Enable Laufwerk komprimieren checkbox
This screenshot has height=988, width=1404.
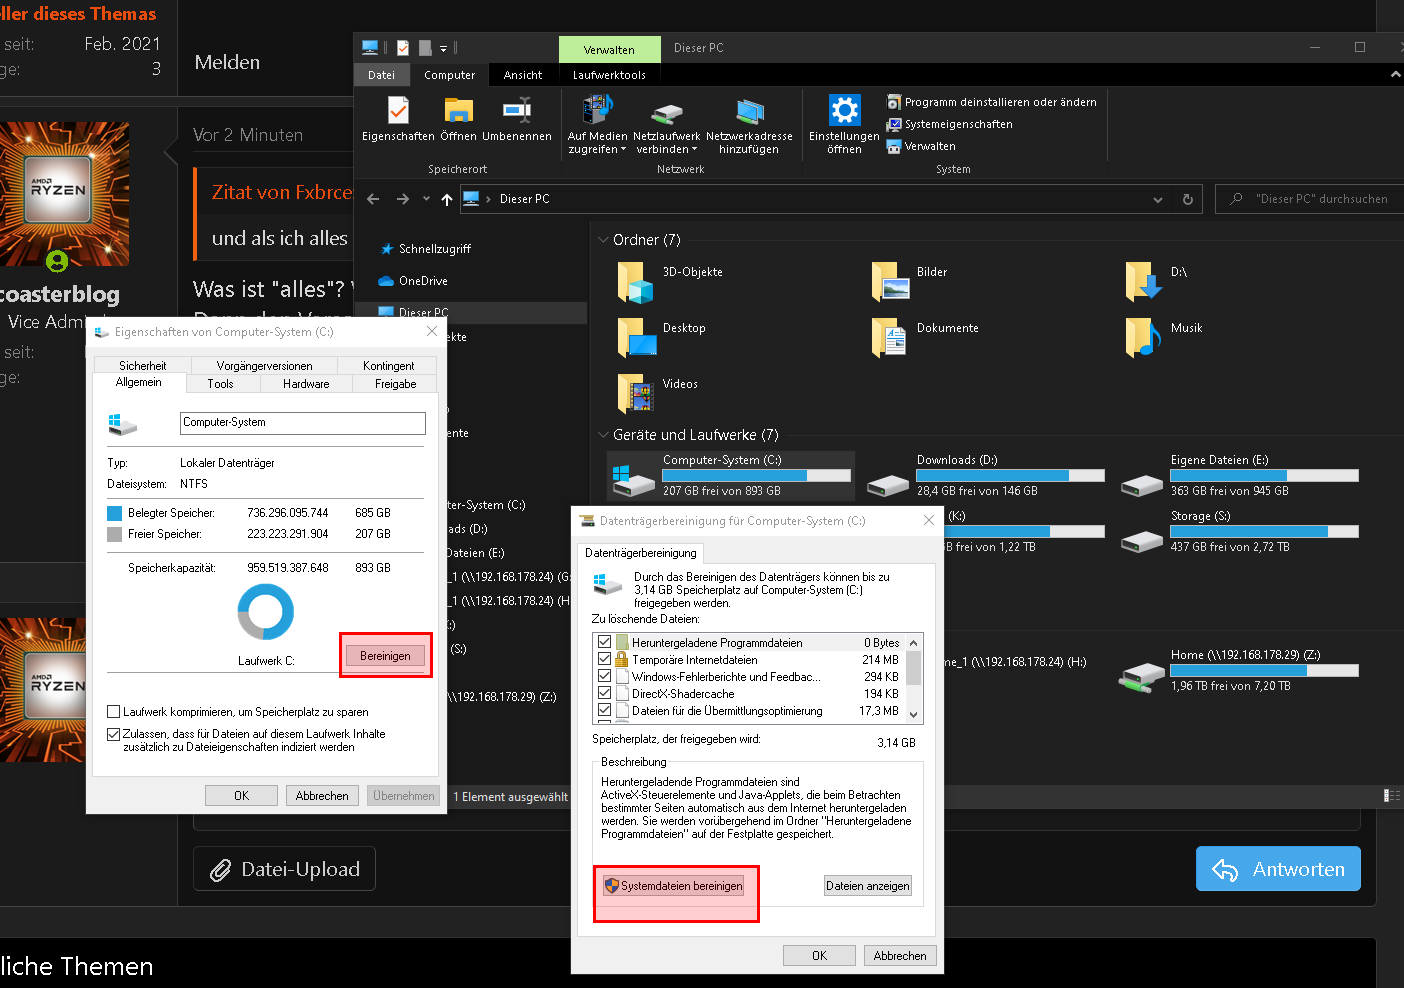(x=114, y=712)
